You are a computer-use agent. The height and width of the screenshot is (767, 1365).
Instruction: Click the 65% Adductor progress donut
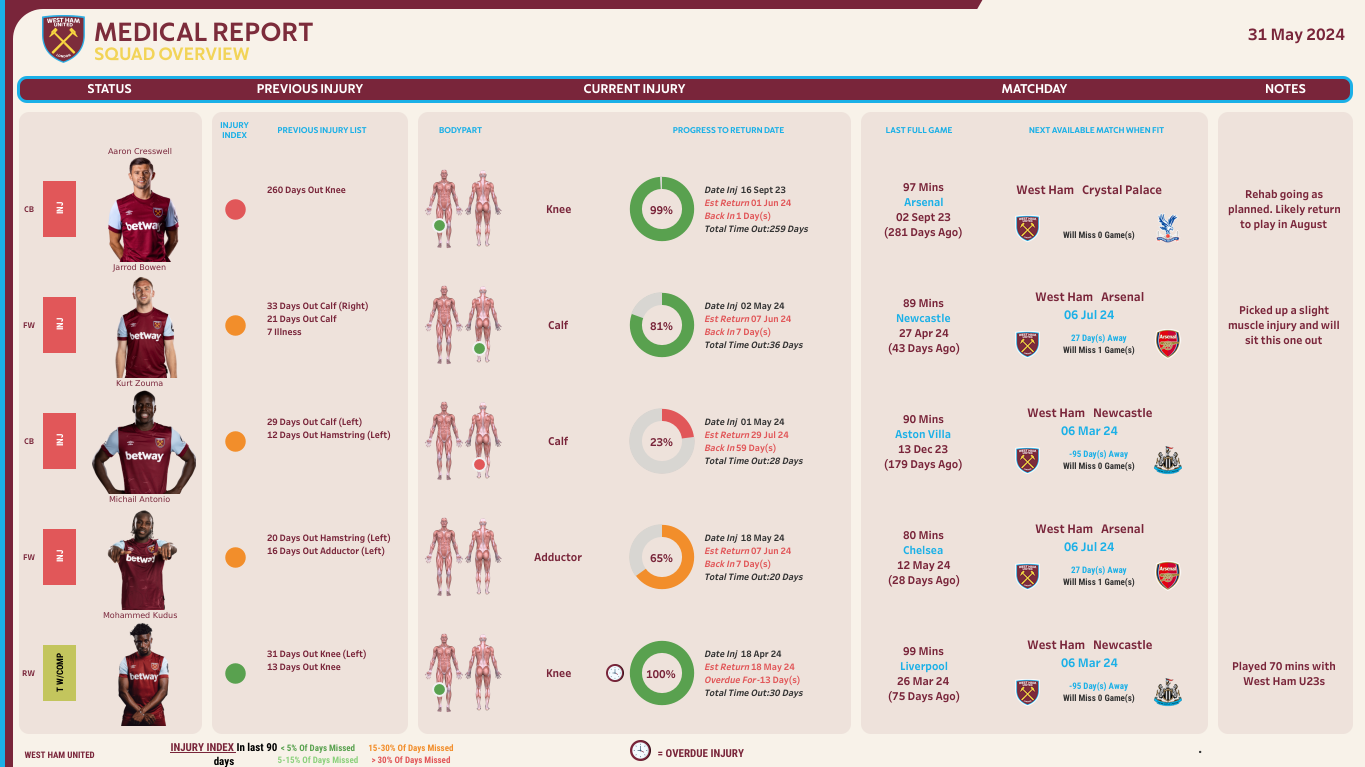coord(661,557)
